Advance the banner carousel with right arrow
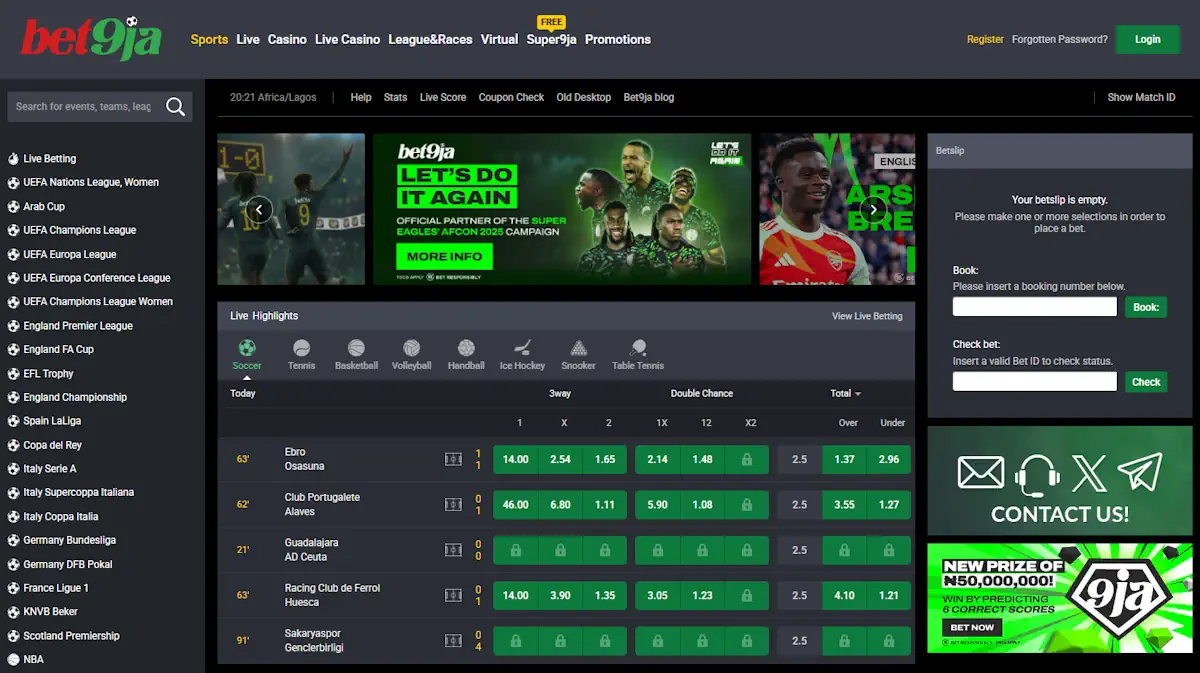 873,209
